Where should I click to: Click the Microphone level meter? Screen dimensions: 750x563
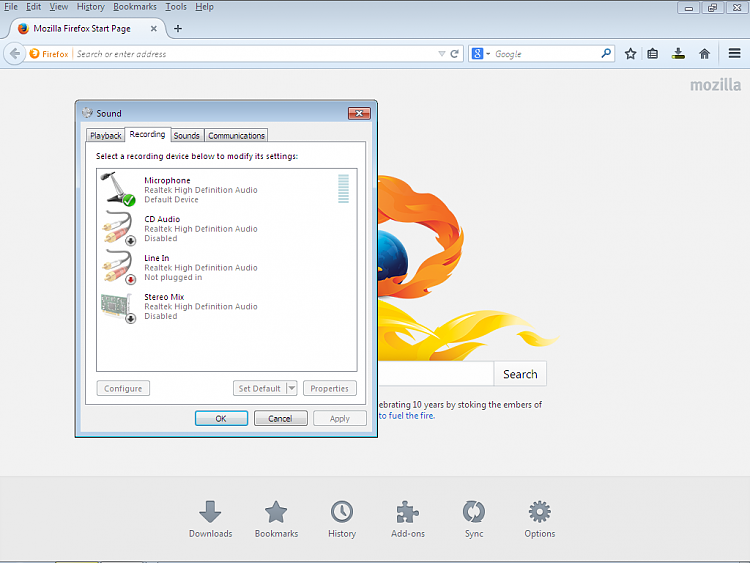click(x=343, y=188)
